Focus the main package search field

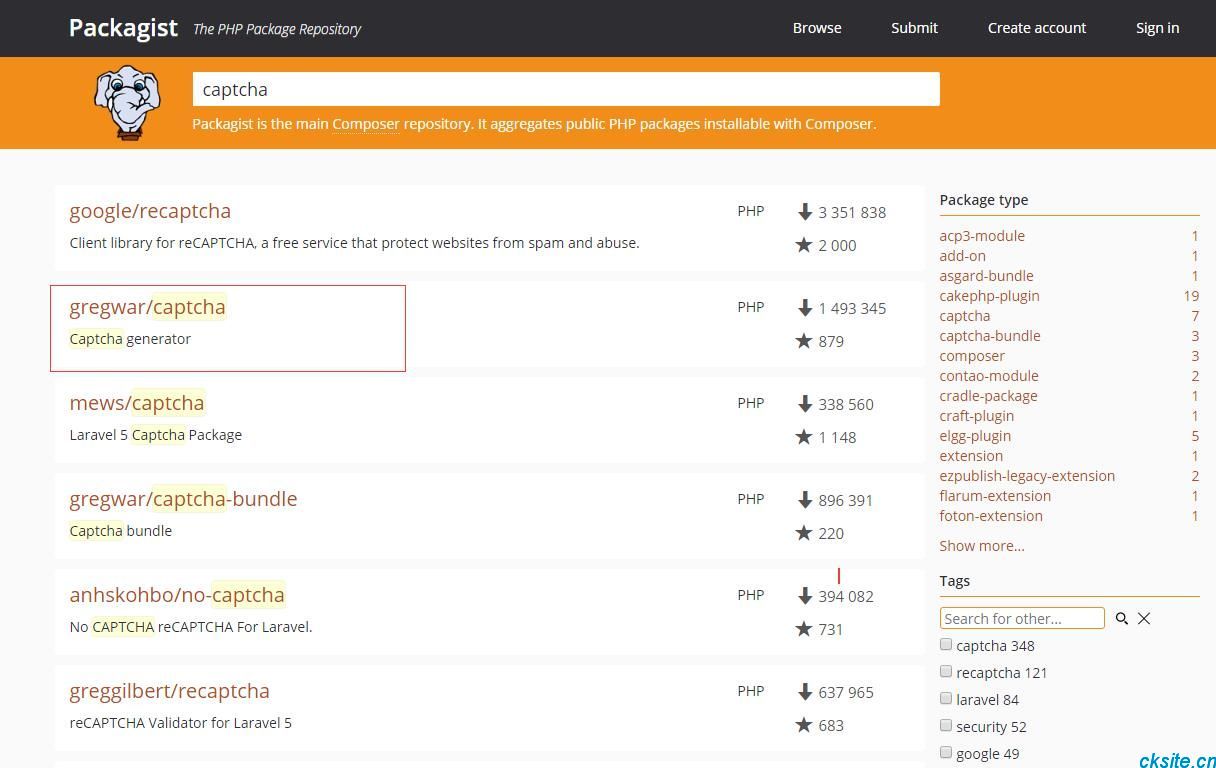[566, 89]
